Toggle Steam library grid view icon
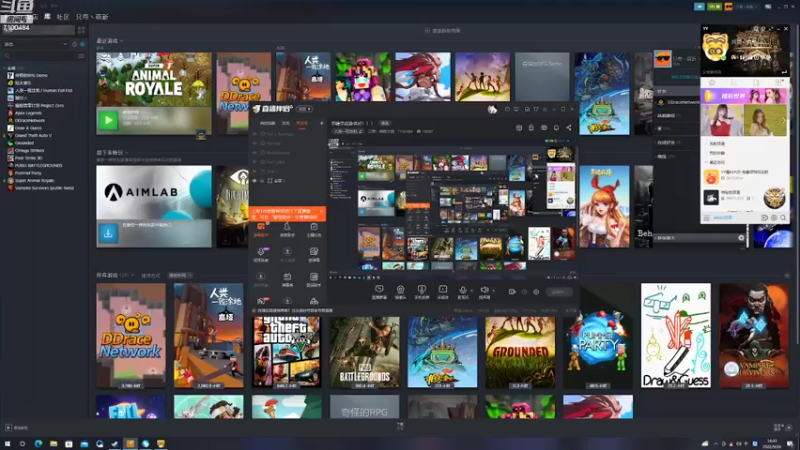The image size is (800, 450). 81,30
